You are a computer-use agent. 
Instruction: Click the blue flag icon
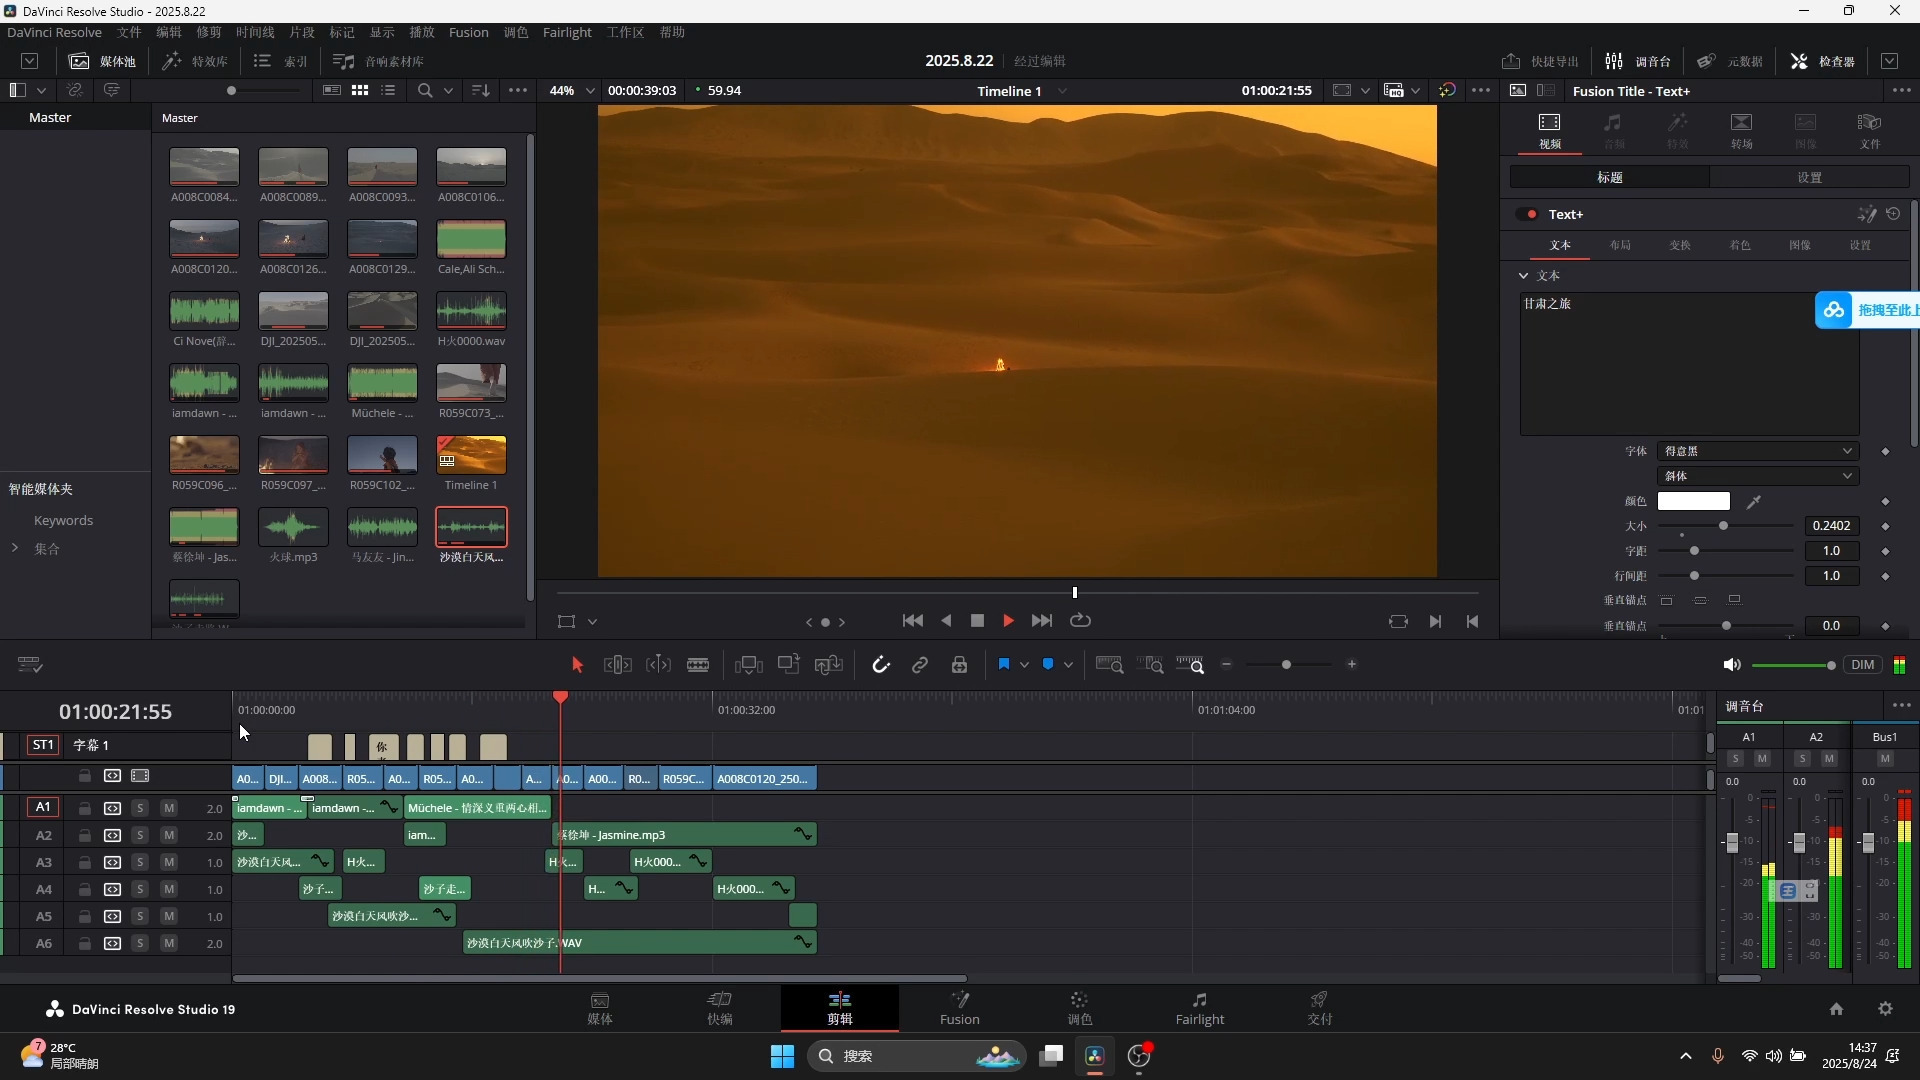1004,664
